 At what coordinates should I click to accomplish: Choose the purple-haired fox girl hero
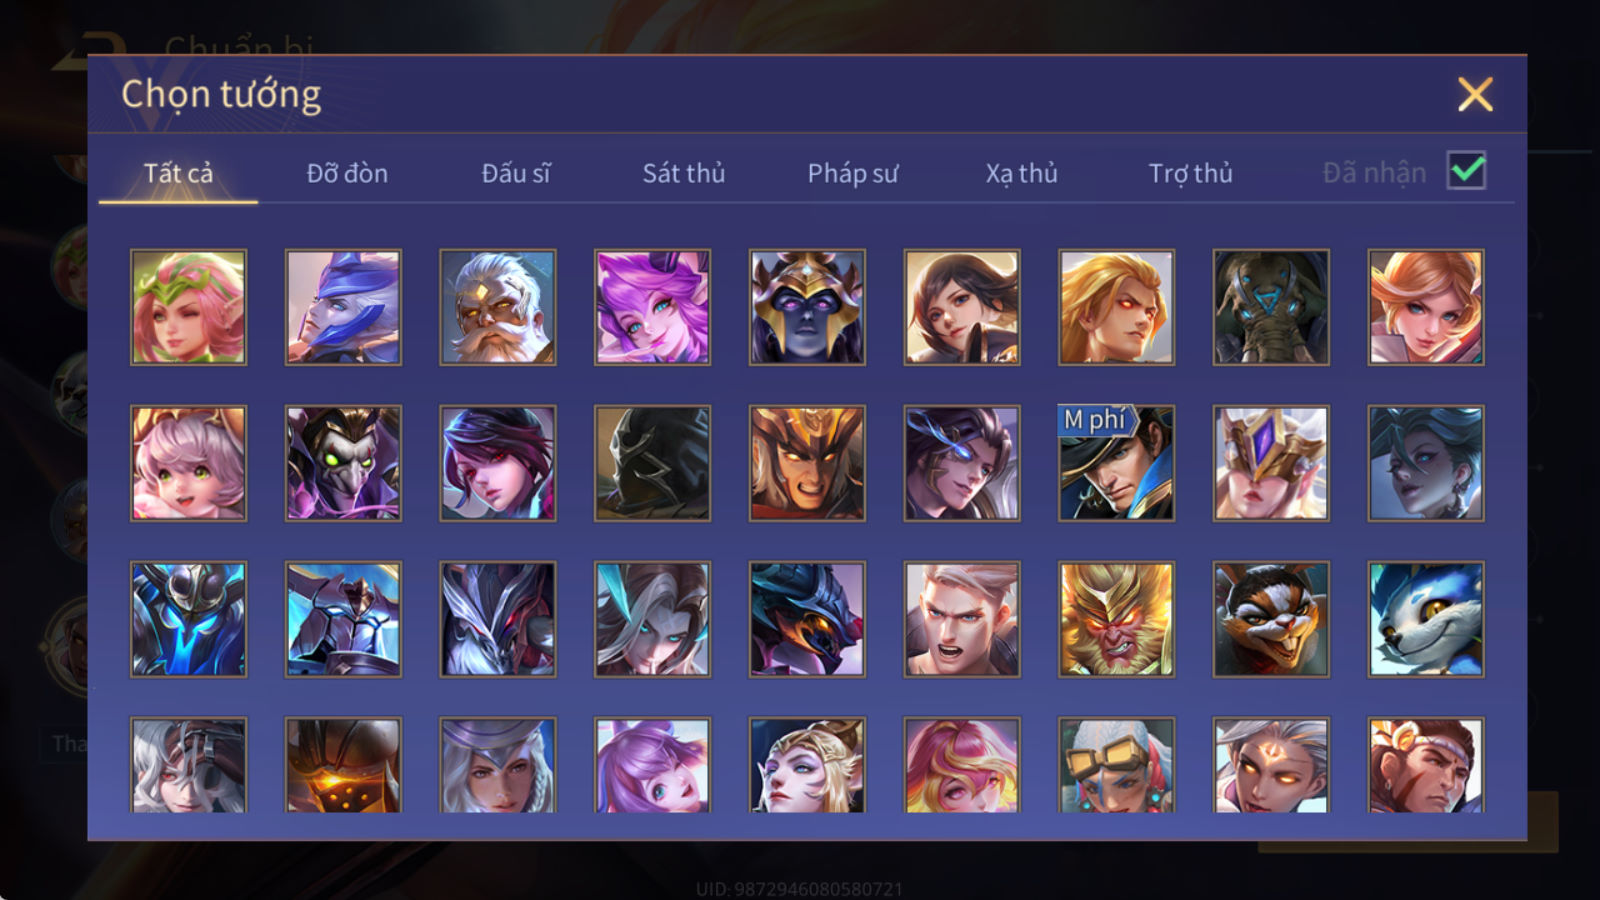(x=652, y=307)
